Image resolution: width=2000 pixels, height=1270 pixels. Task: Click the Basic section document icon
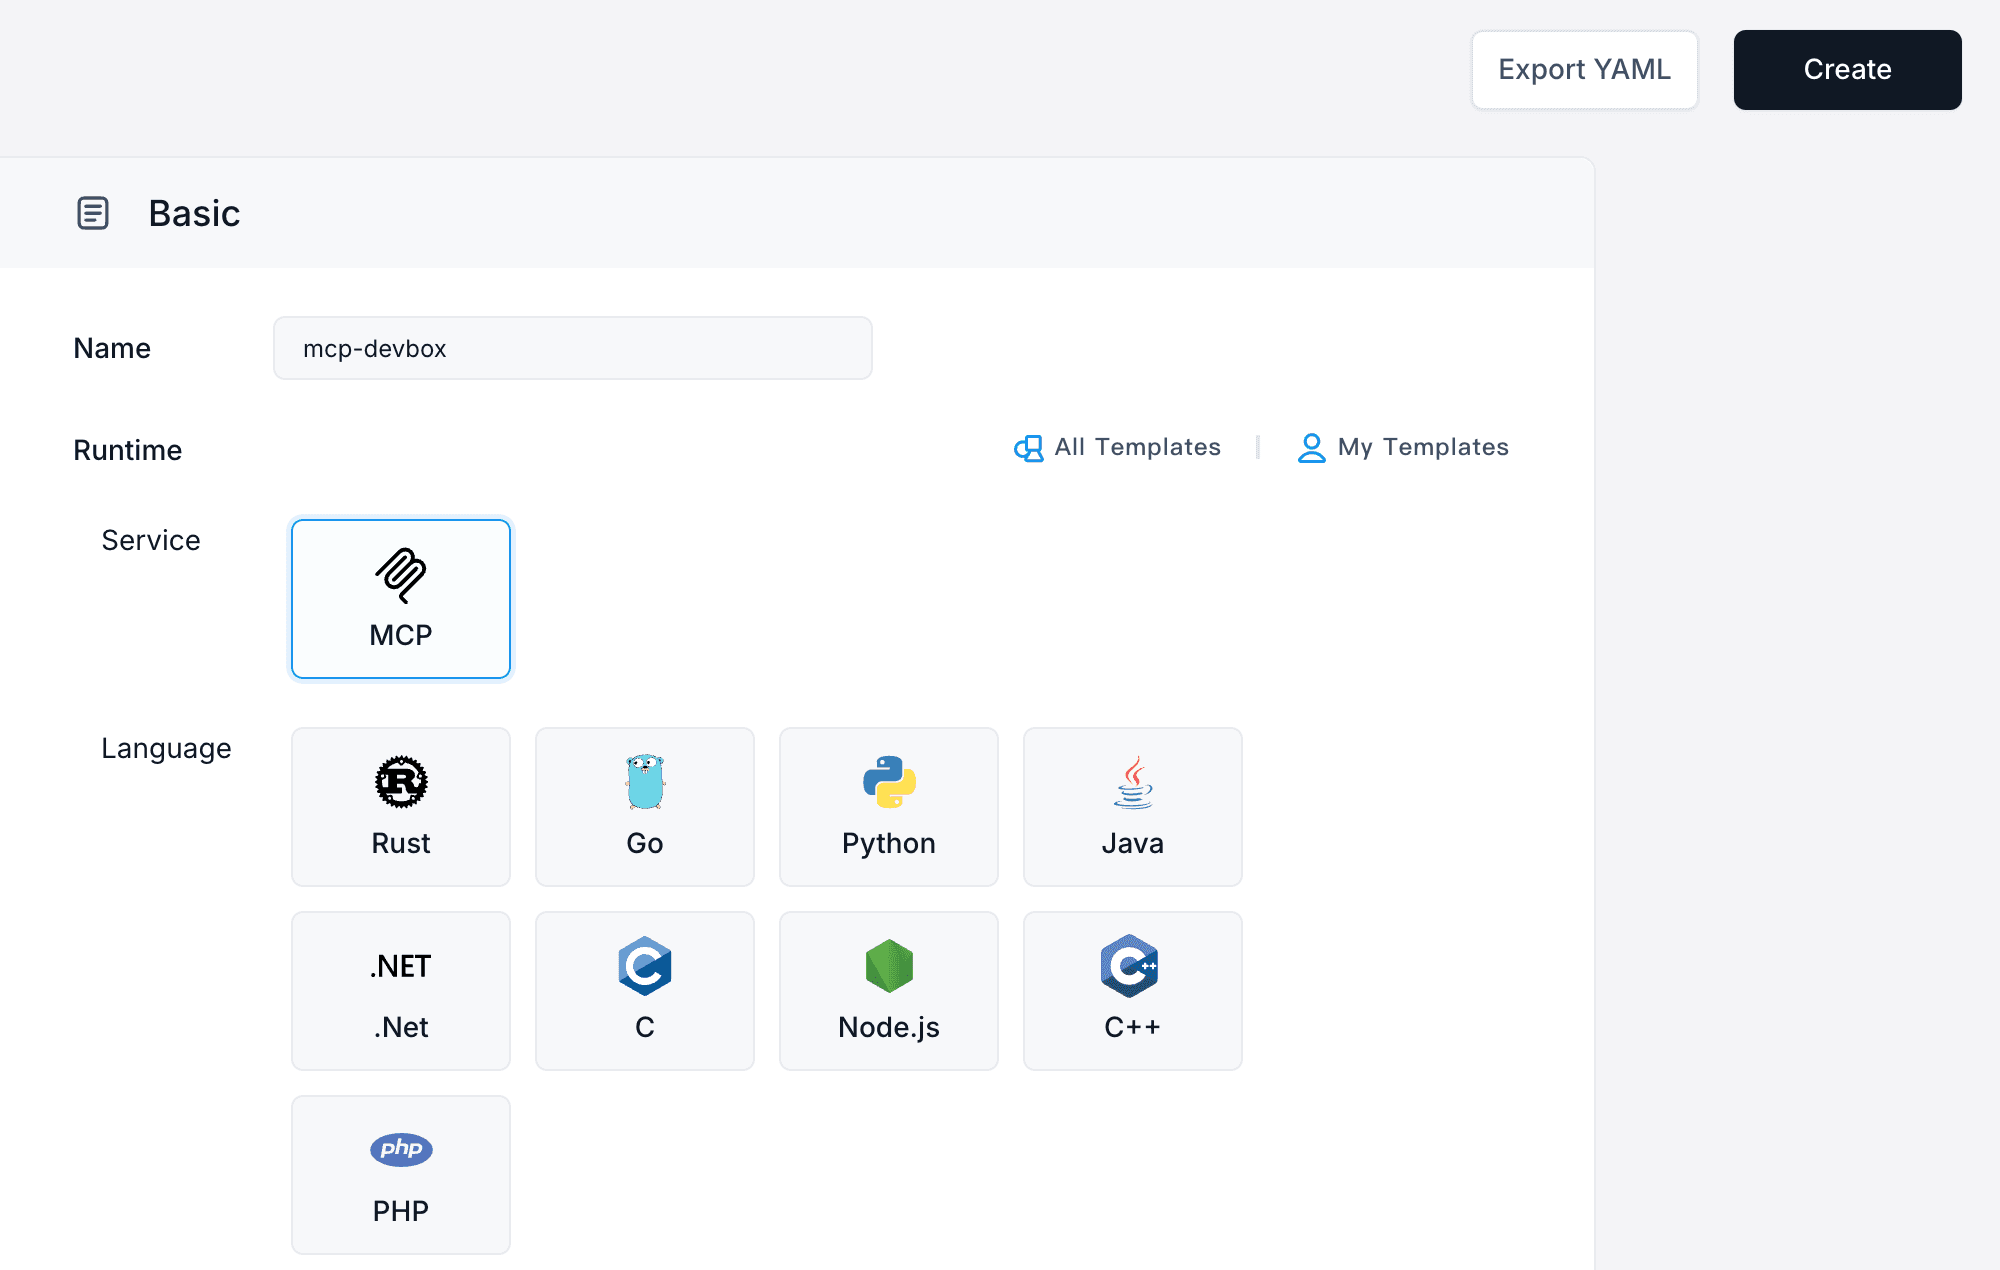click(x=93, y=213)
